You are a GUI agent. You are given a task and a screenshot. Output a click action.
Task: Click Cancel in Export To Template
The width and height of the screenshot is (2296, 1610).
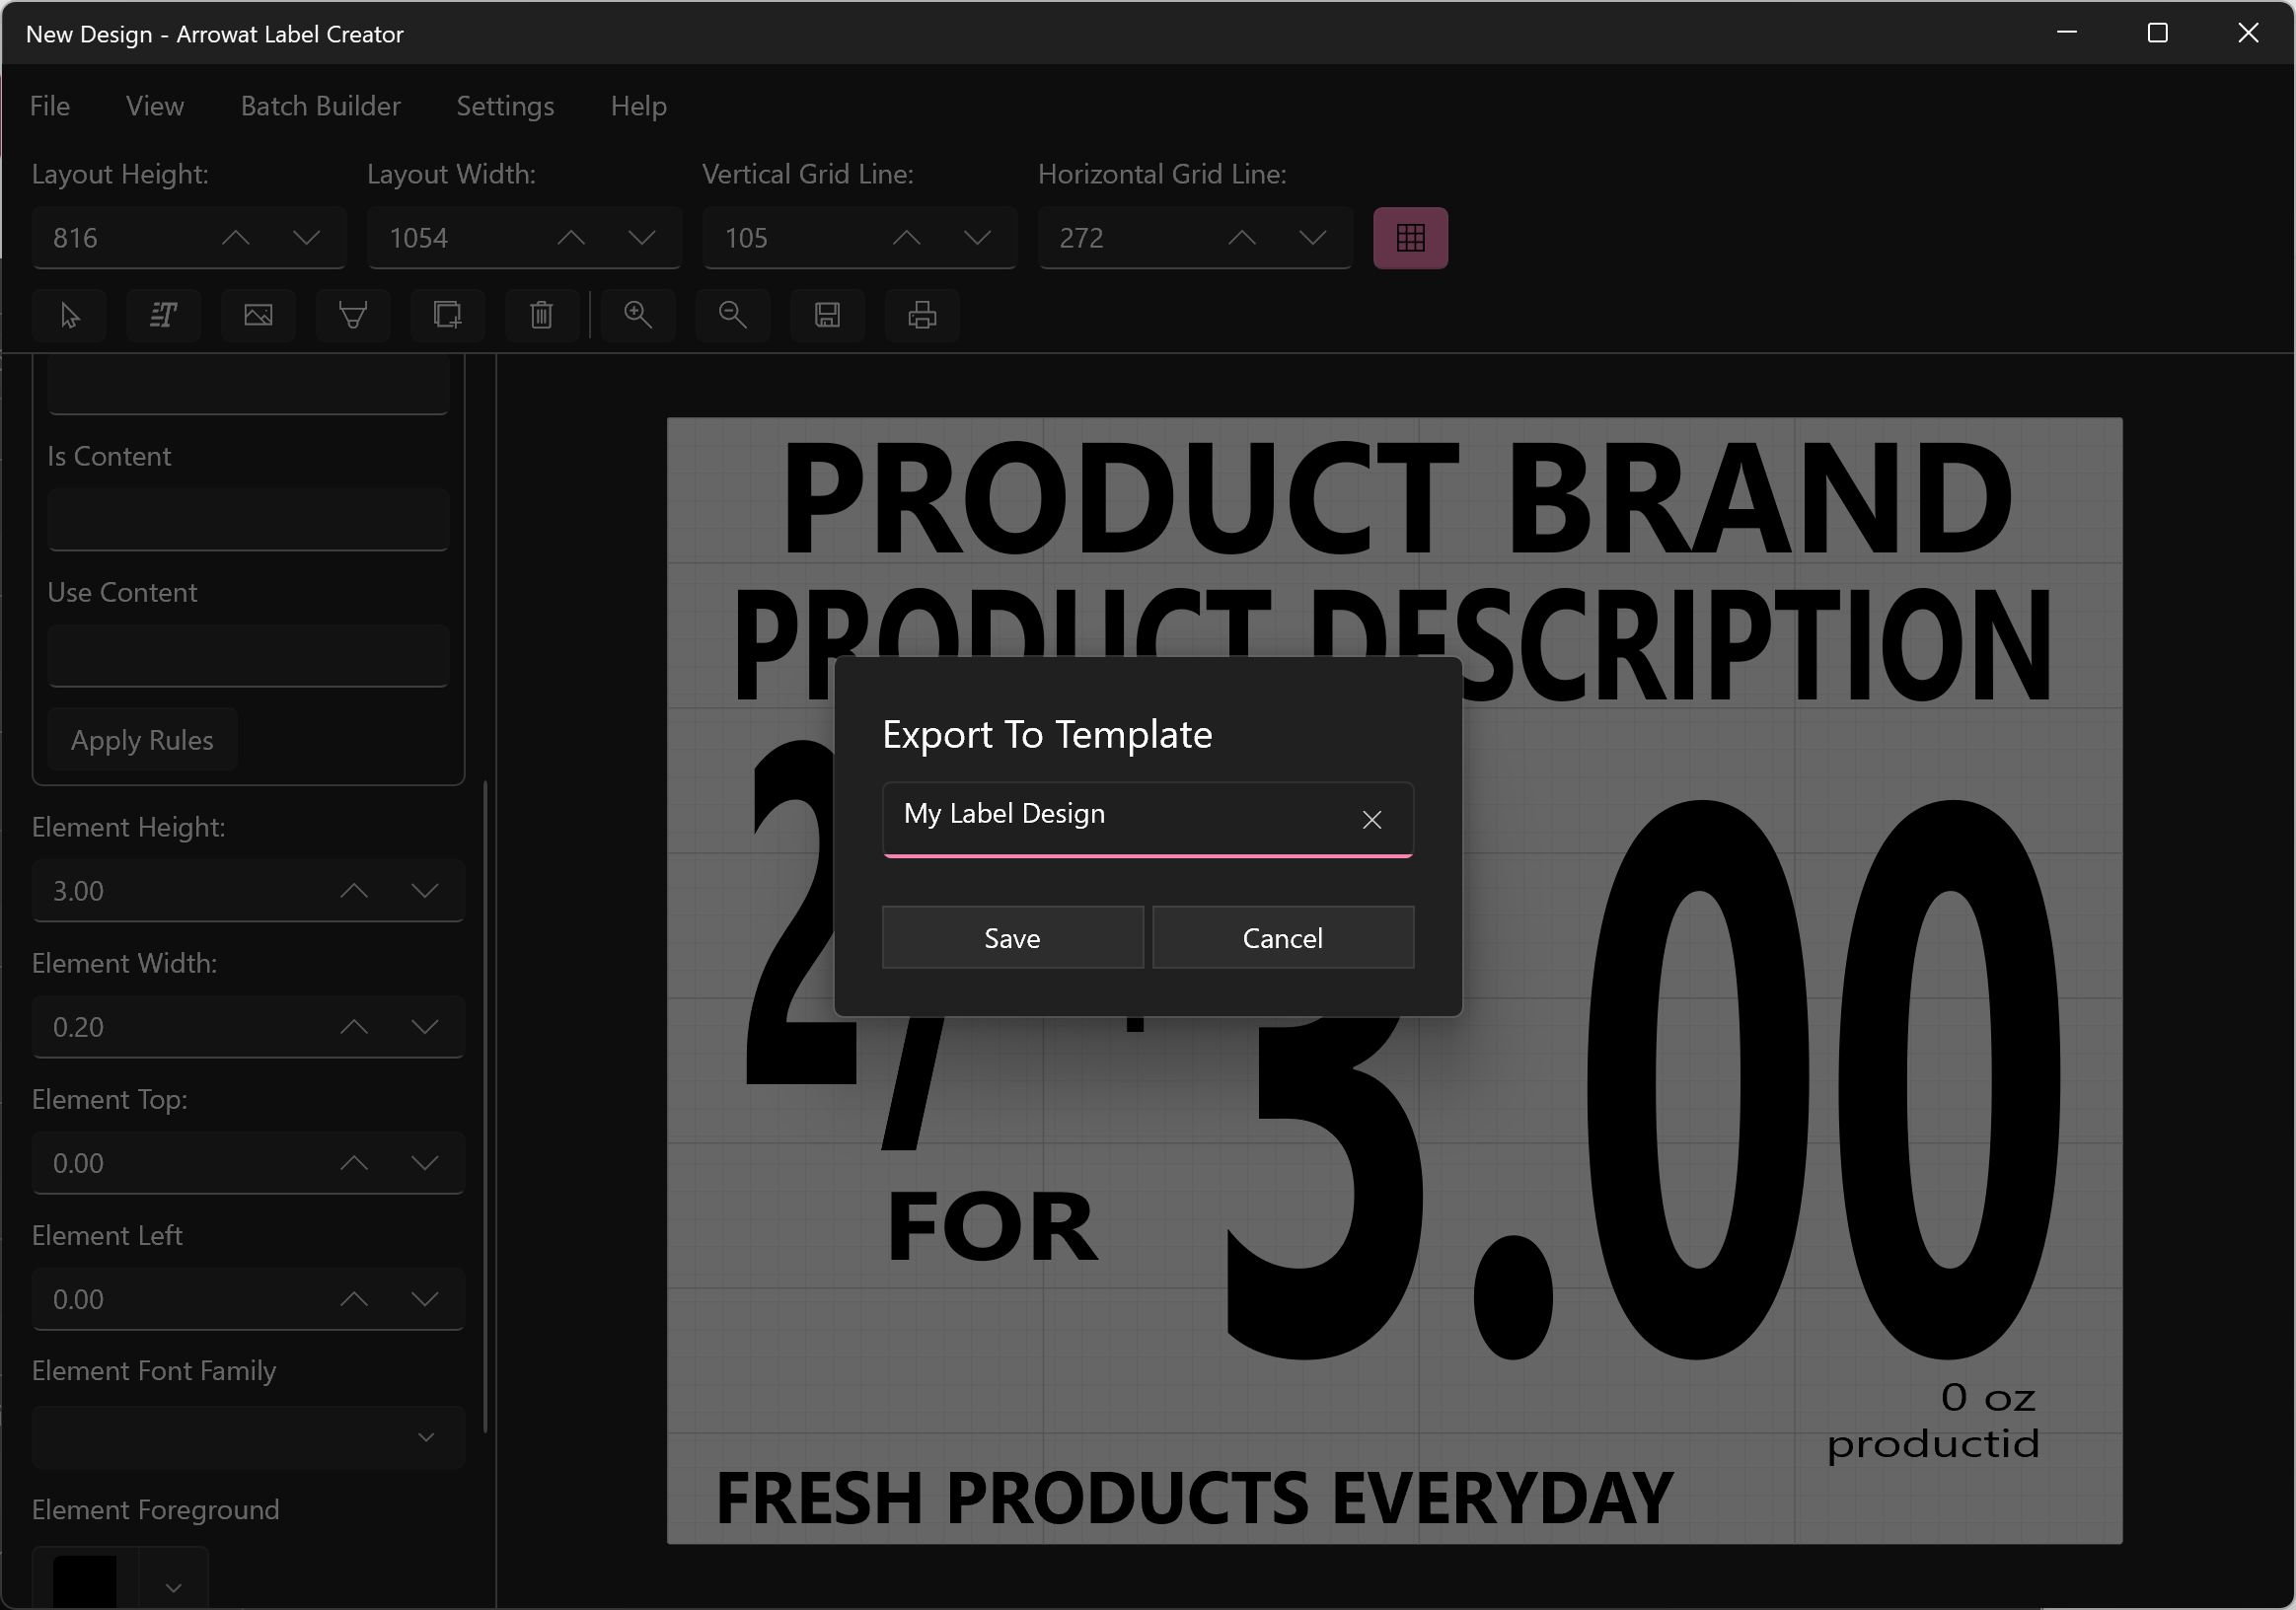coord(1283,938)
